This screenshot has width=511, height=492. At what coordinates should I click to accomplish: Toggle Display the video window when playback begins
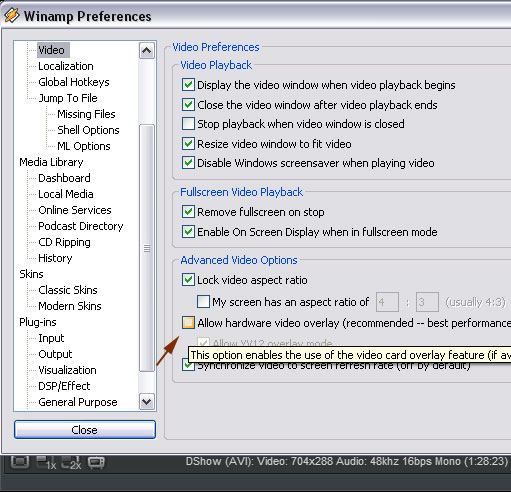[x=188, y=85]
